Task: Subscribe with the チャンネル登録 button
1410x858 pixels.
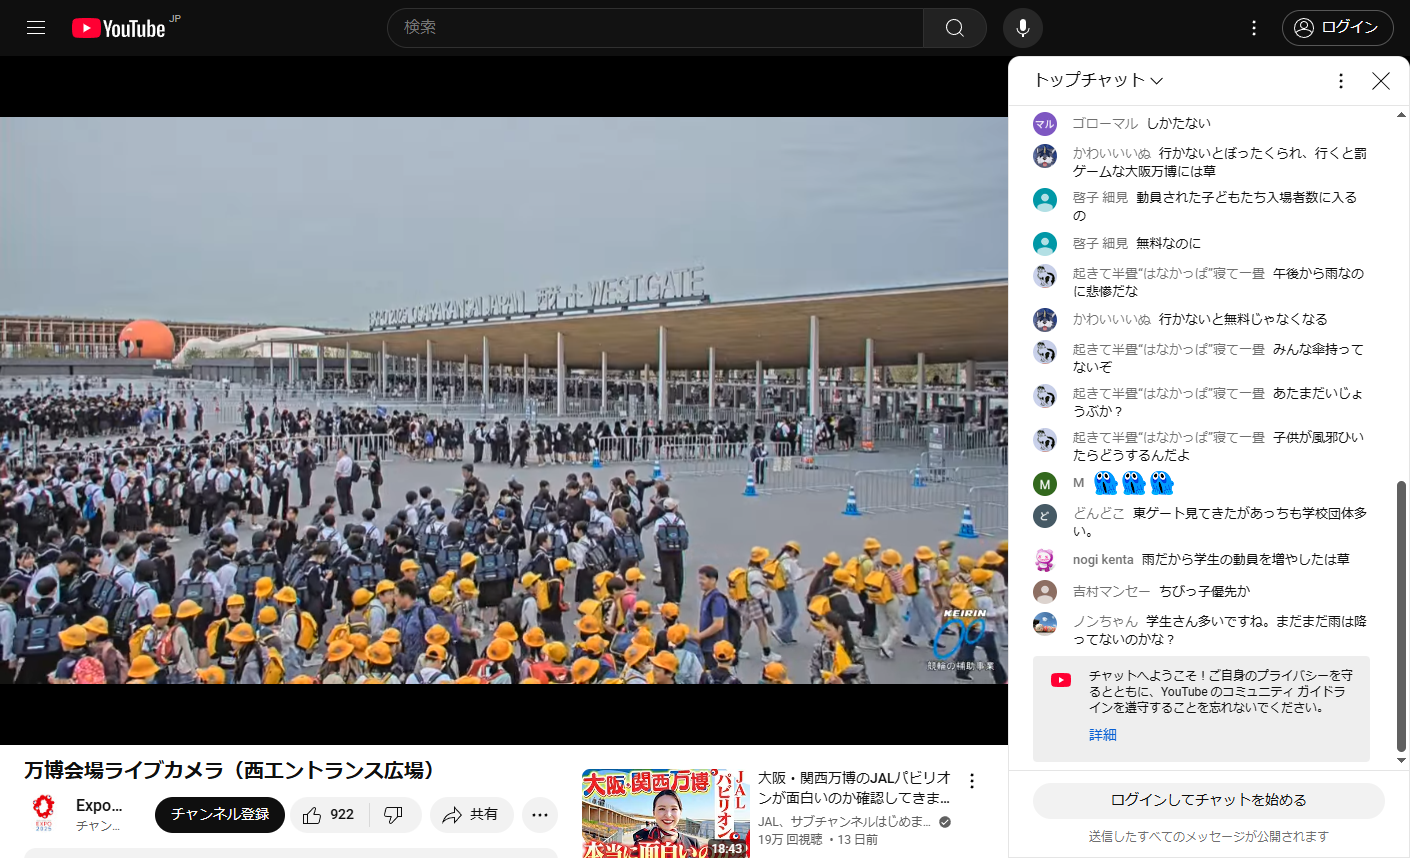Action: coord(220,815)
